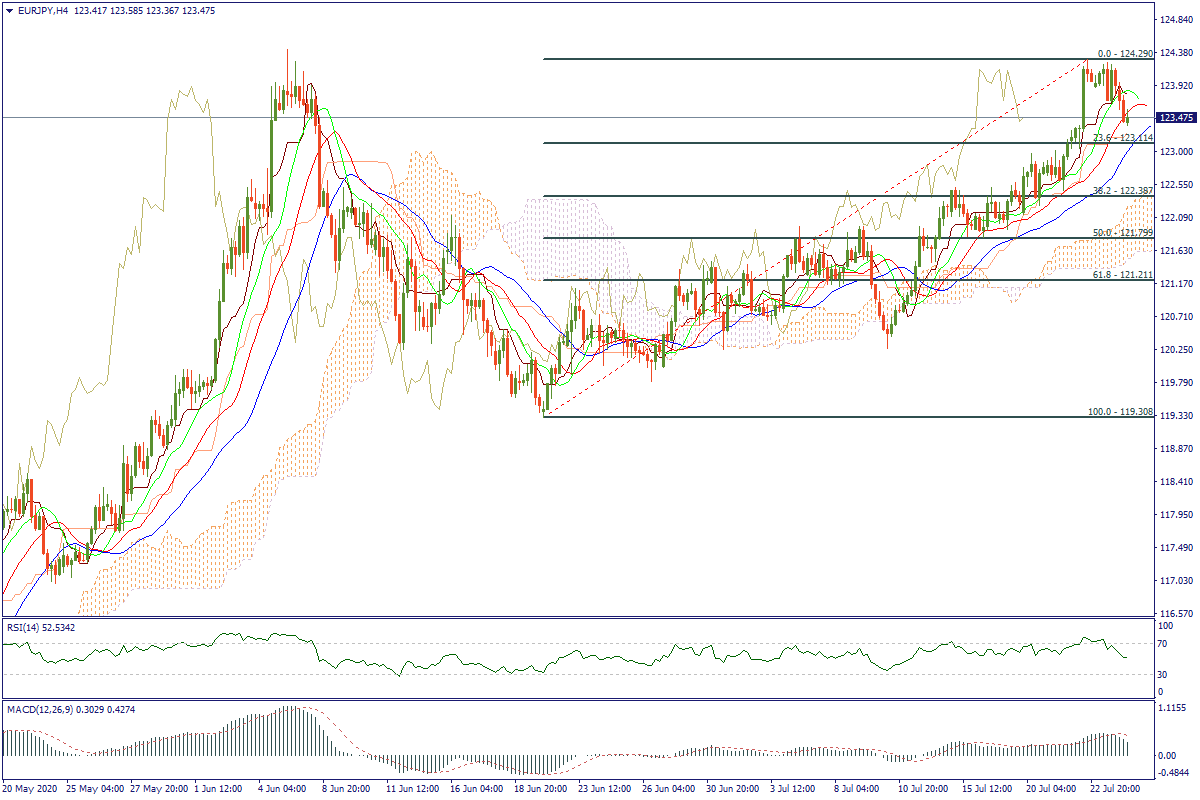Click the triangle arrow beside EURJPY,H4
Screen dimensions: 1200x800
click(x=9, y=9)
